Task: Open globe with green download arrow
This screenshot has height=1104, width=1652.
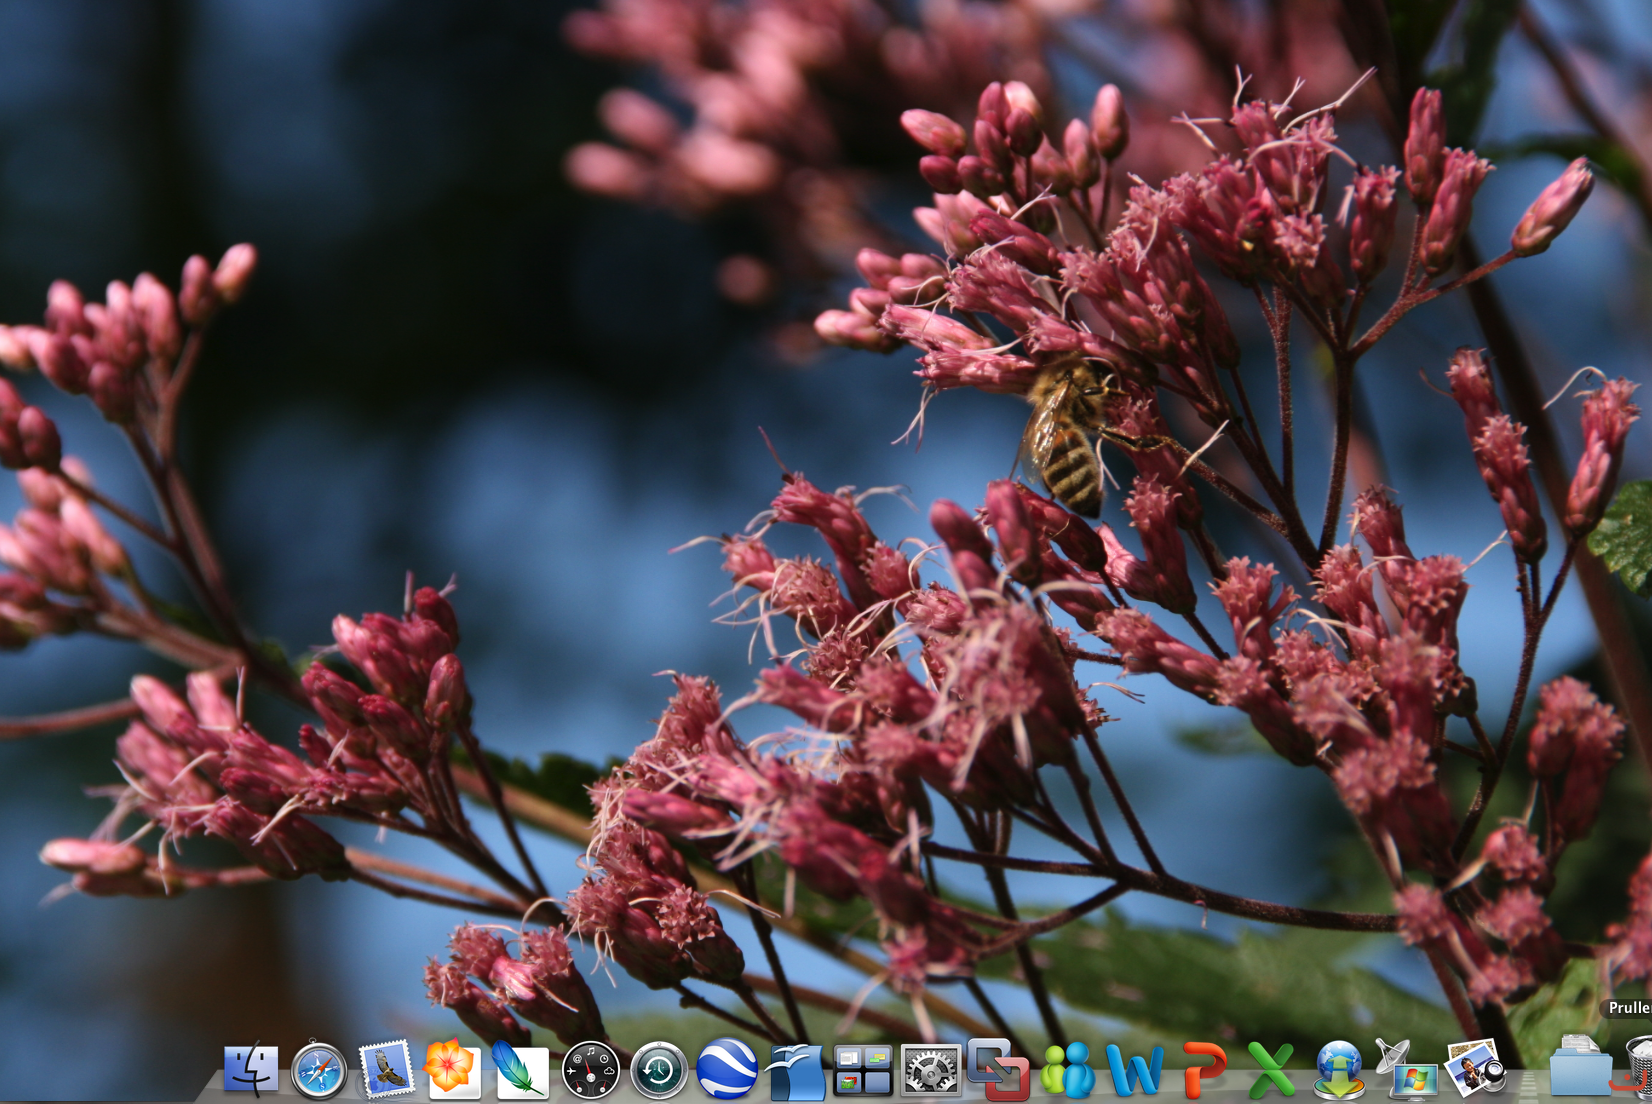Action: tap(1339, 1071)
